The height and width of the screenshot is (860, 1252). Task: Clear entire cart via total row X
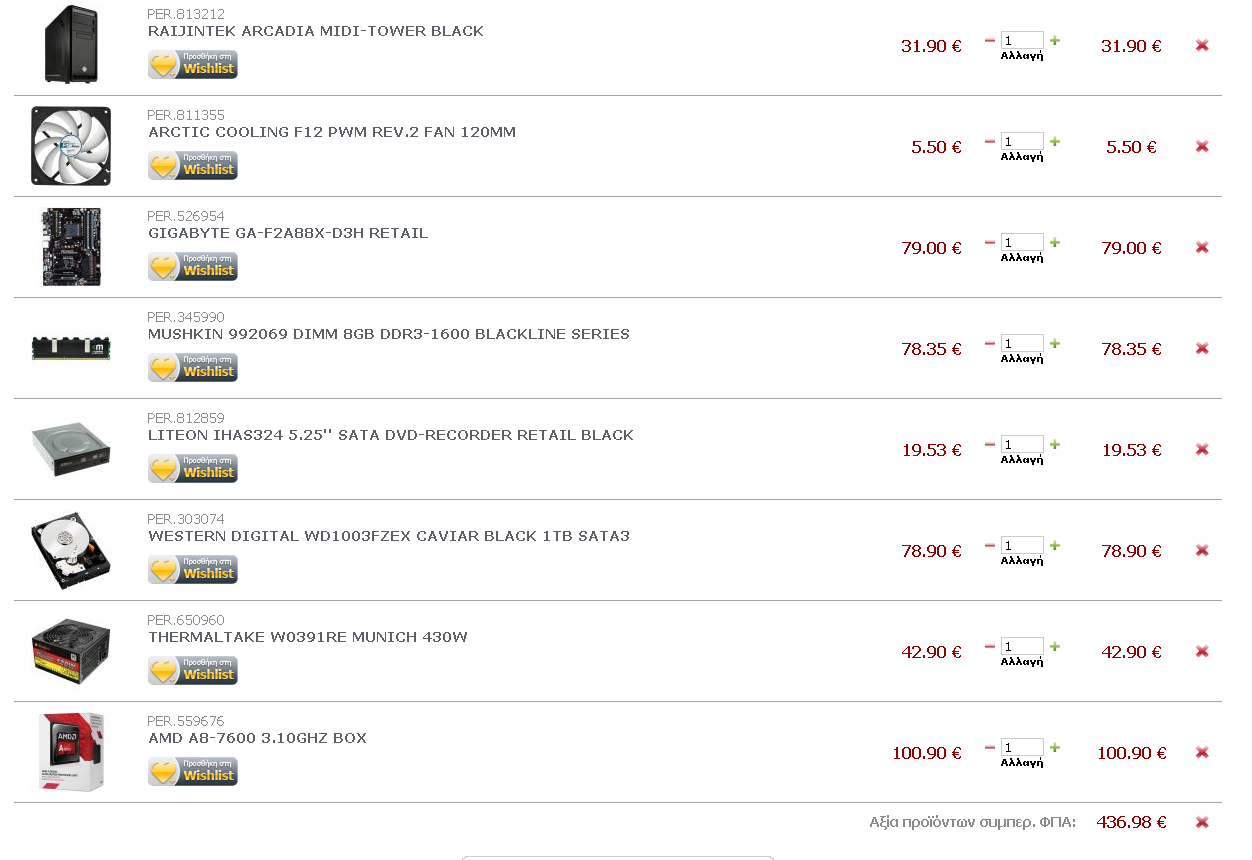[1202, 822]
